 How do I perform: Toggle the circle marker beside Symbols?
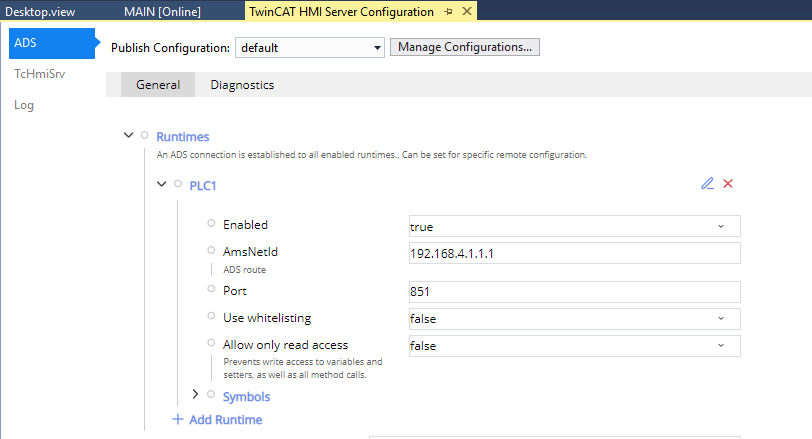211,394
